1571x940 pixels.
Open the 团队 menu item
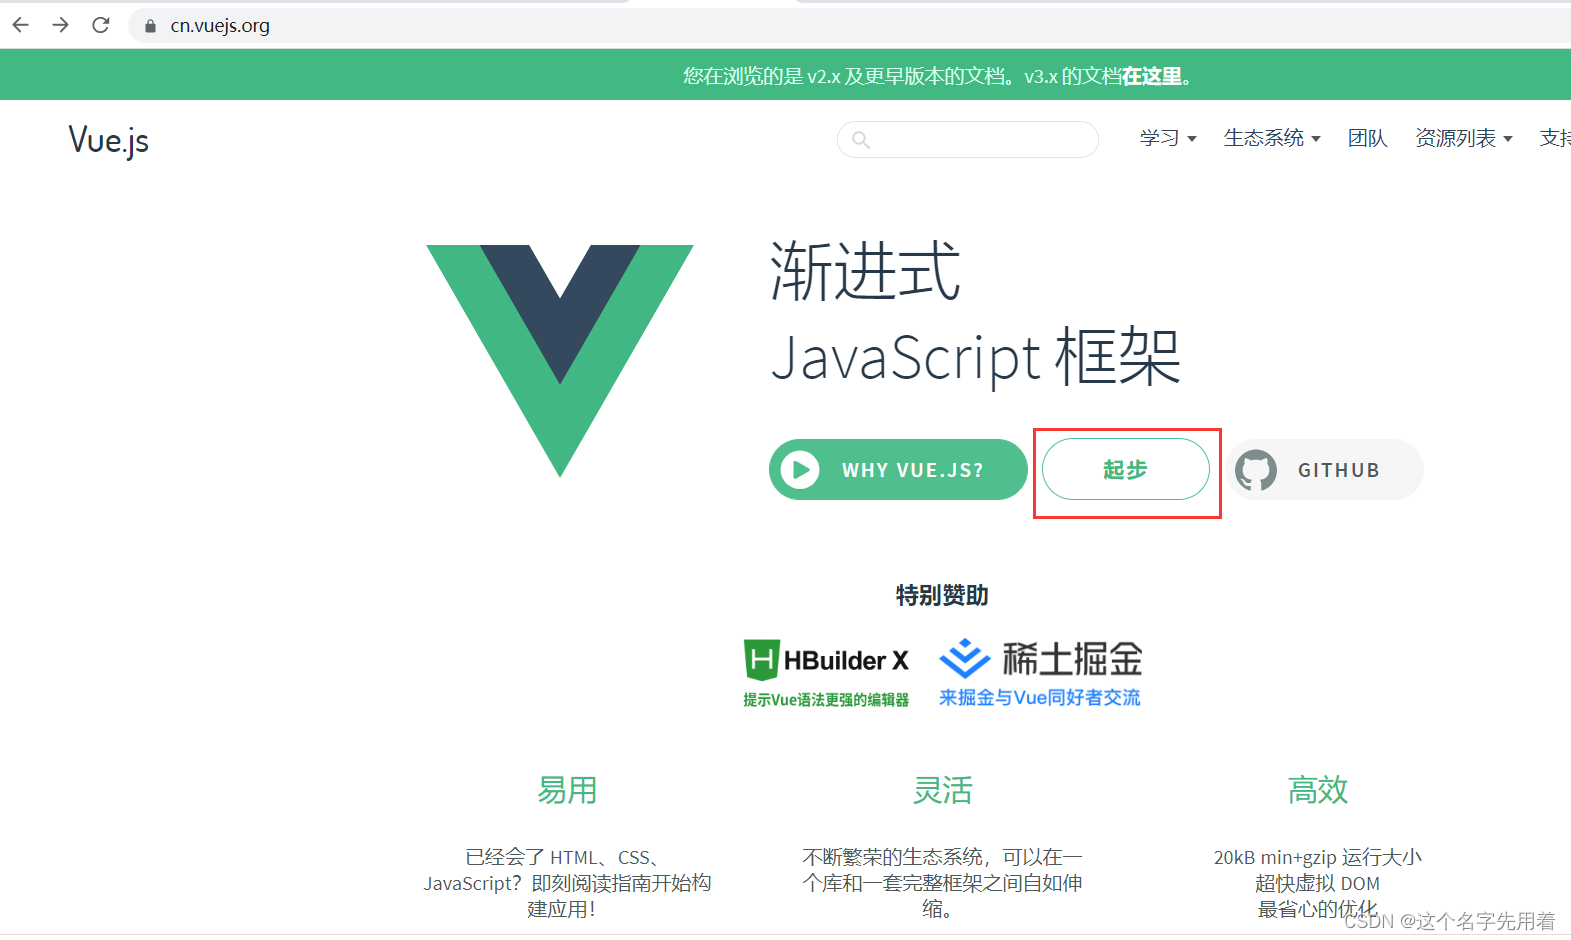1367,138
